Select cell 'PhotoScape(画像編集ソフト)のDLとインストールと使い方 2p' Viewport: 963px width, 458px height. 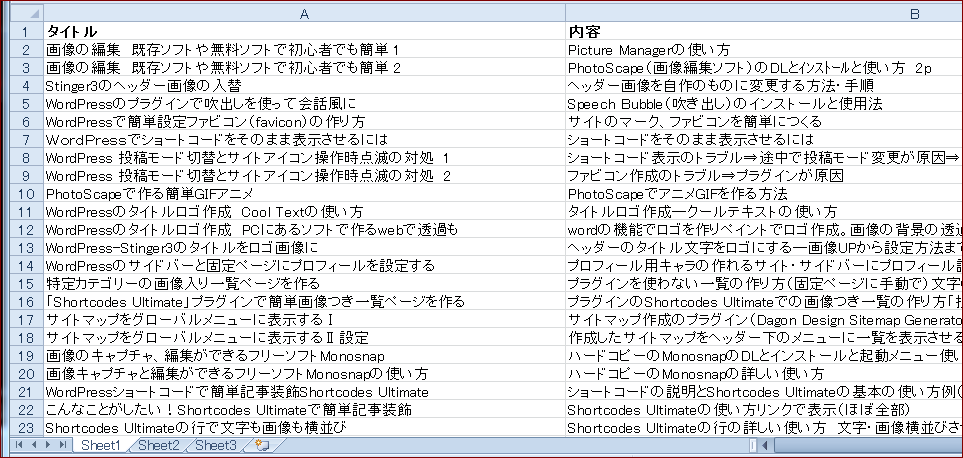click(764, 68)
